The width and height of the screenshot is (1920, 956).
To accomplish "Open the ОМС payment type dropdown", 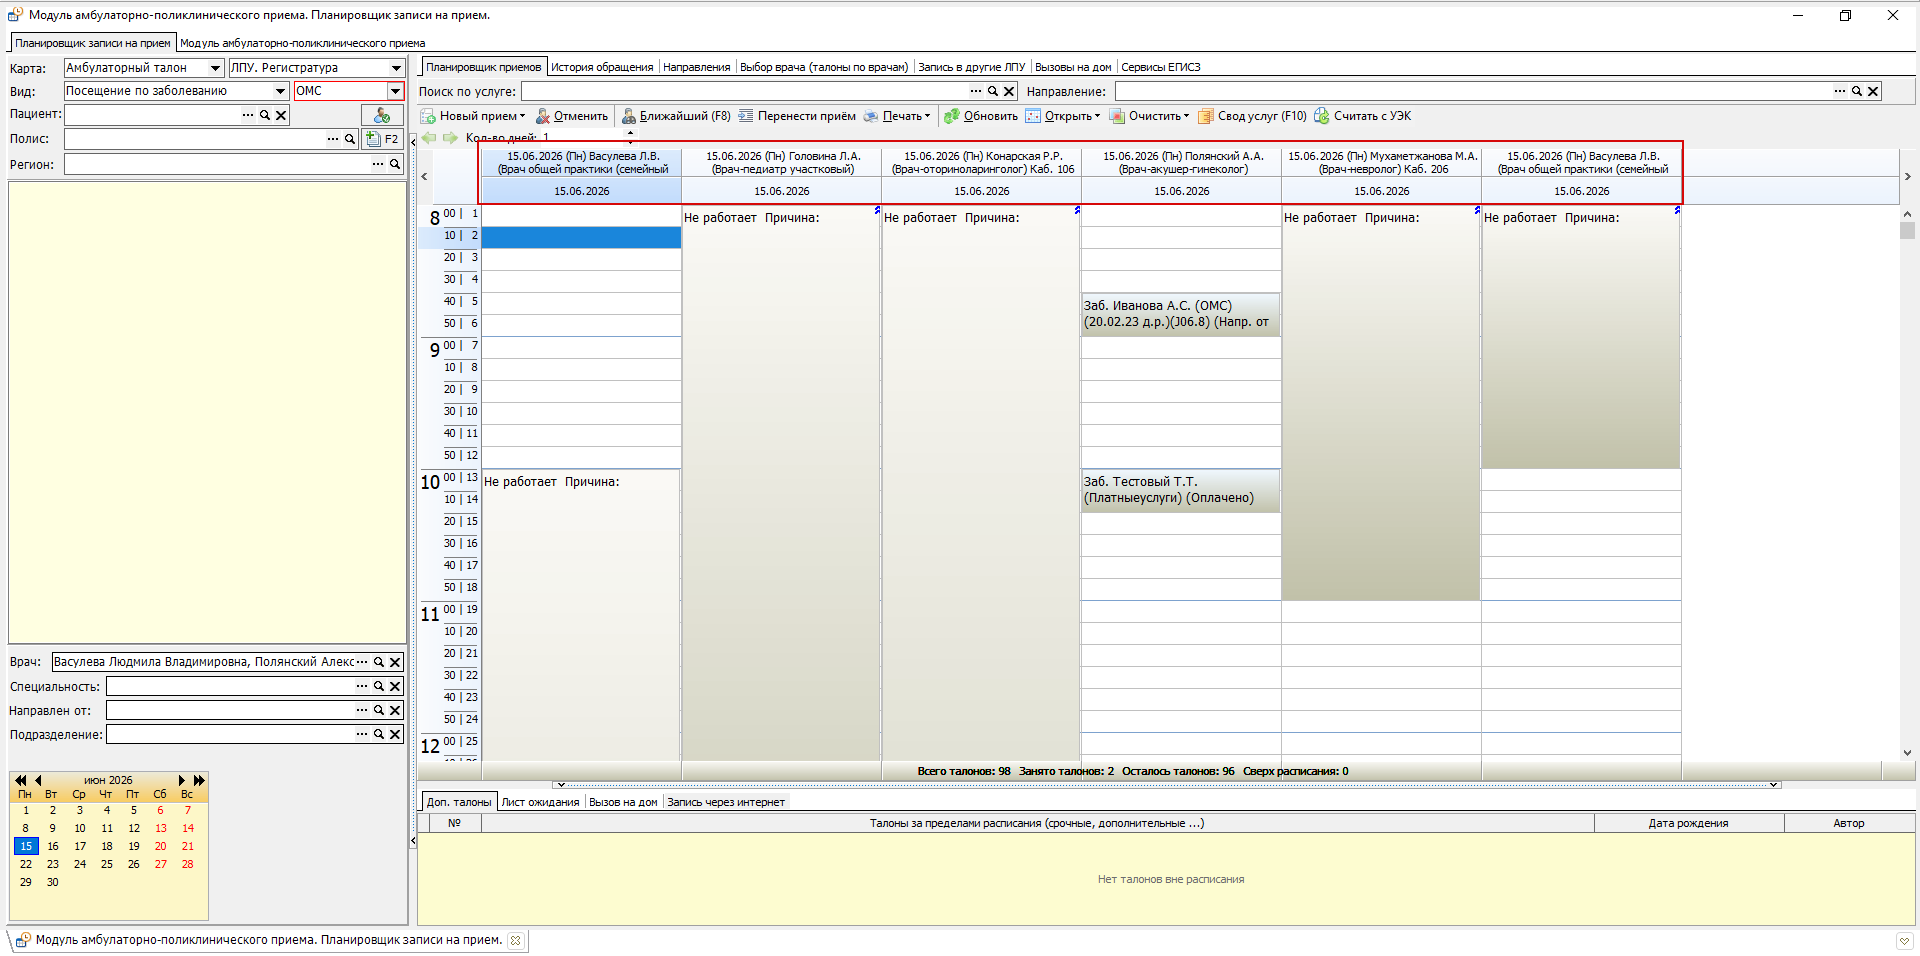I will 395,91.
